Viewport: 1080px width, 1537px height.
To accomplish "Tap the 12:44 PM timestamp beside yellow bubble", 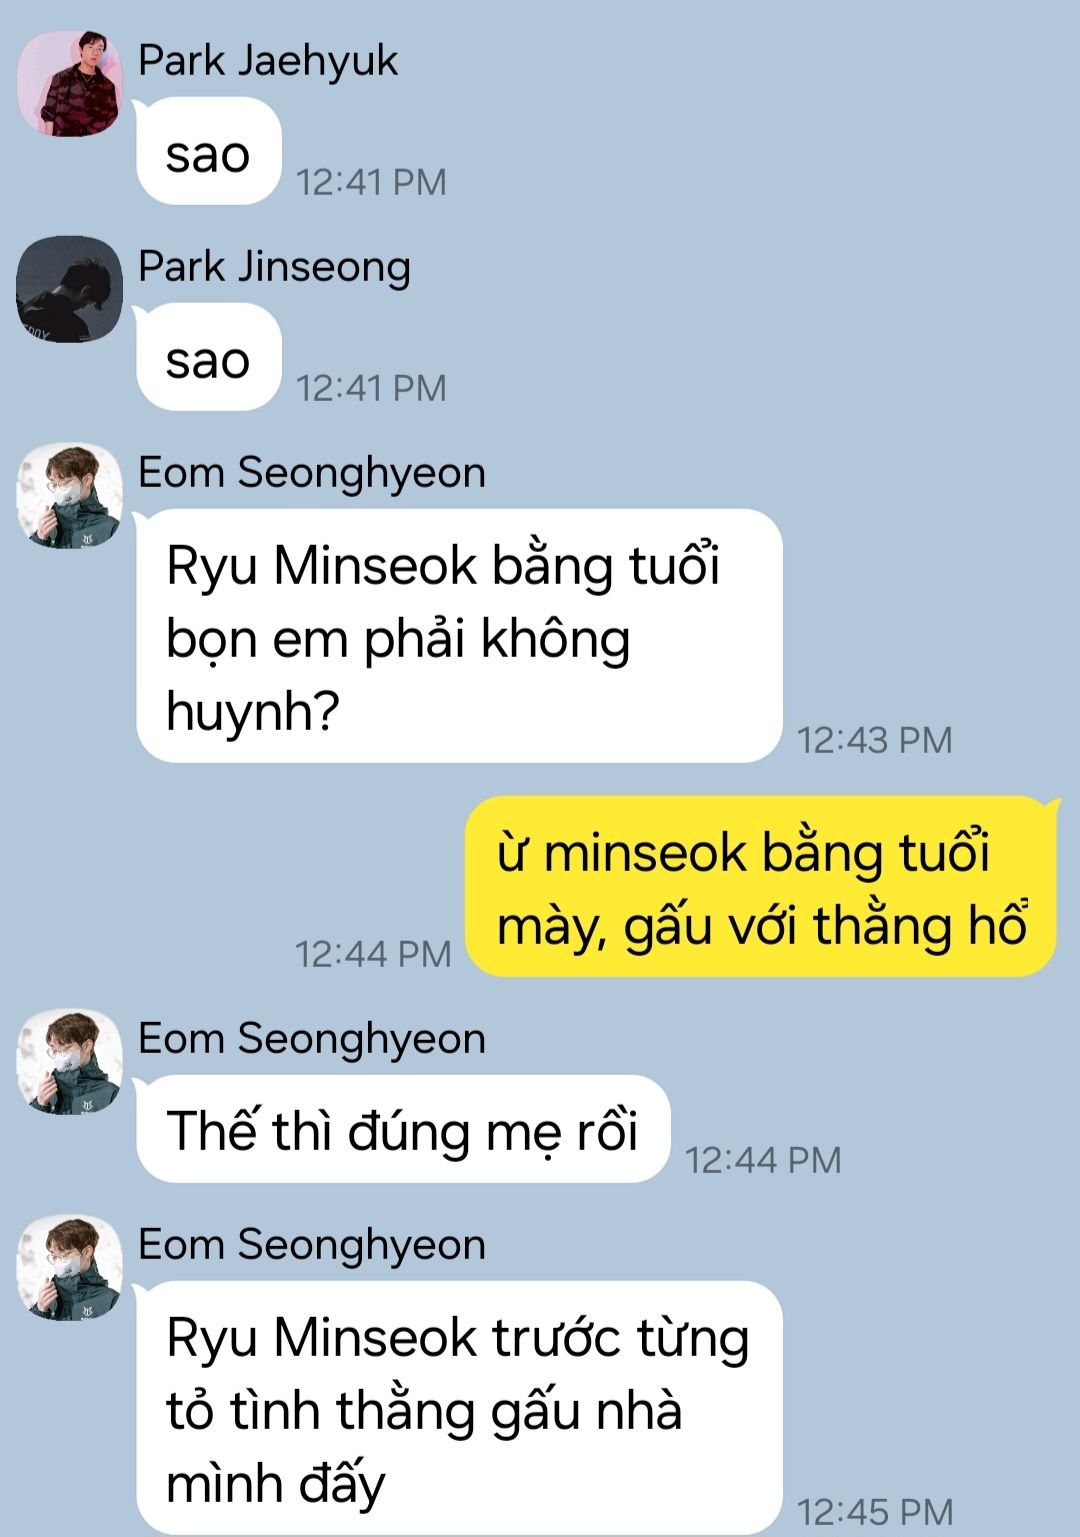I will click(x=373, y=954).
